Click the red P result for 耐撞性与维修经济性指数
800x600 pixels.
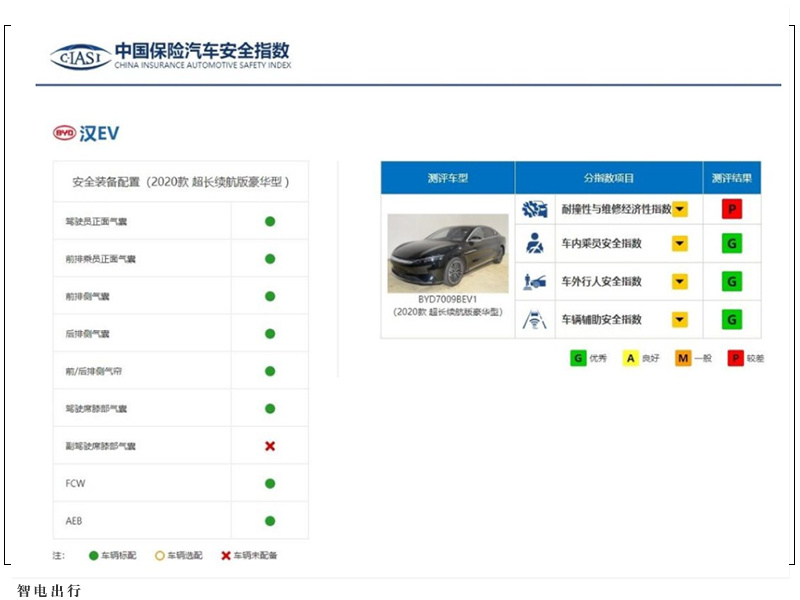732,209
